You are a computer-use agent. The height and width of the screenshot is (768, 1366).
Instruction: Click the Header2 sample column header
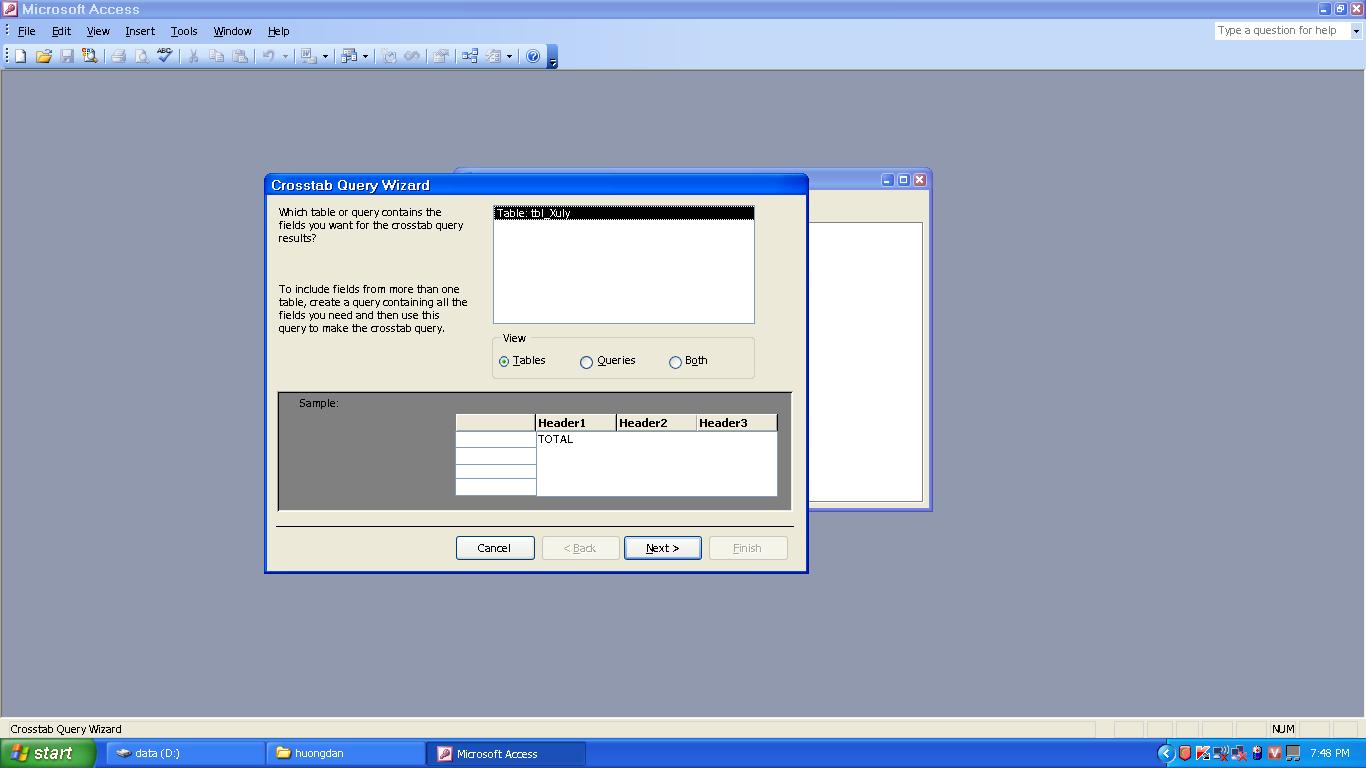[656, 423]
